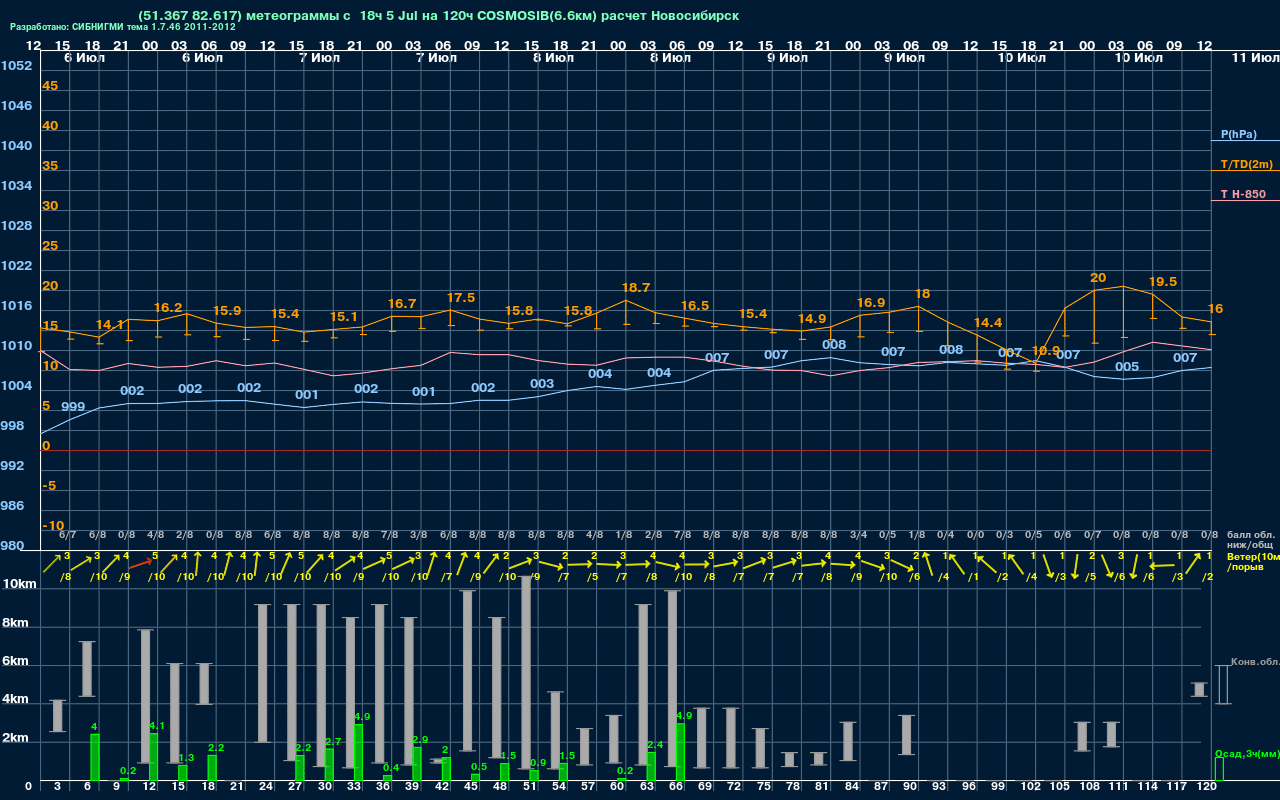Click the 4.1 precipitation label

(156, 726)
